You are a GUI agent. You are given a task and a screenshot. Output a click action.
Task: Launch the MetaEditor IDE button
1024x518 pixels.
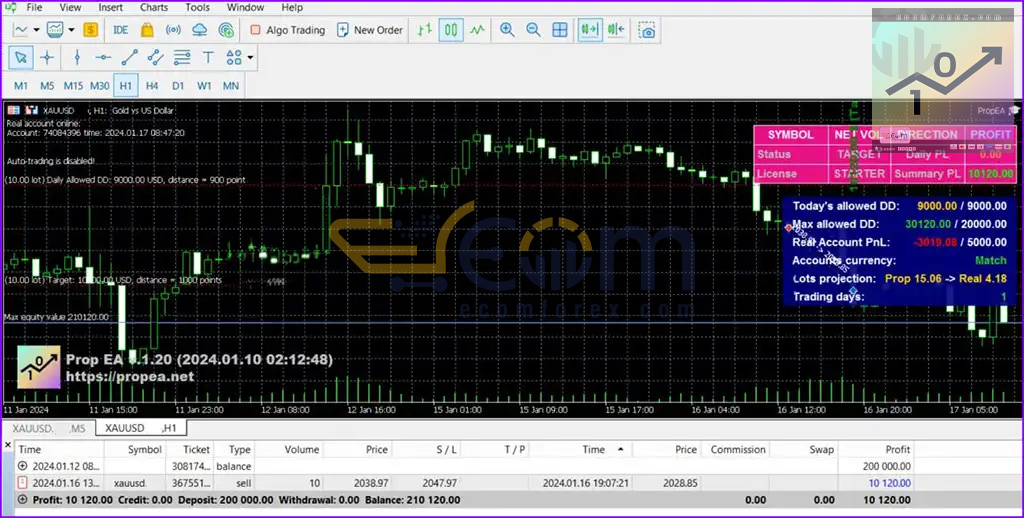click(x=121, y=30)
